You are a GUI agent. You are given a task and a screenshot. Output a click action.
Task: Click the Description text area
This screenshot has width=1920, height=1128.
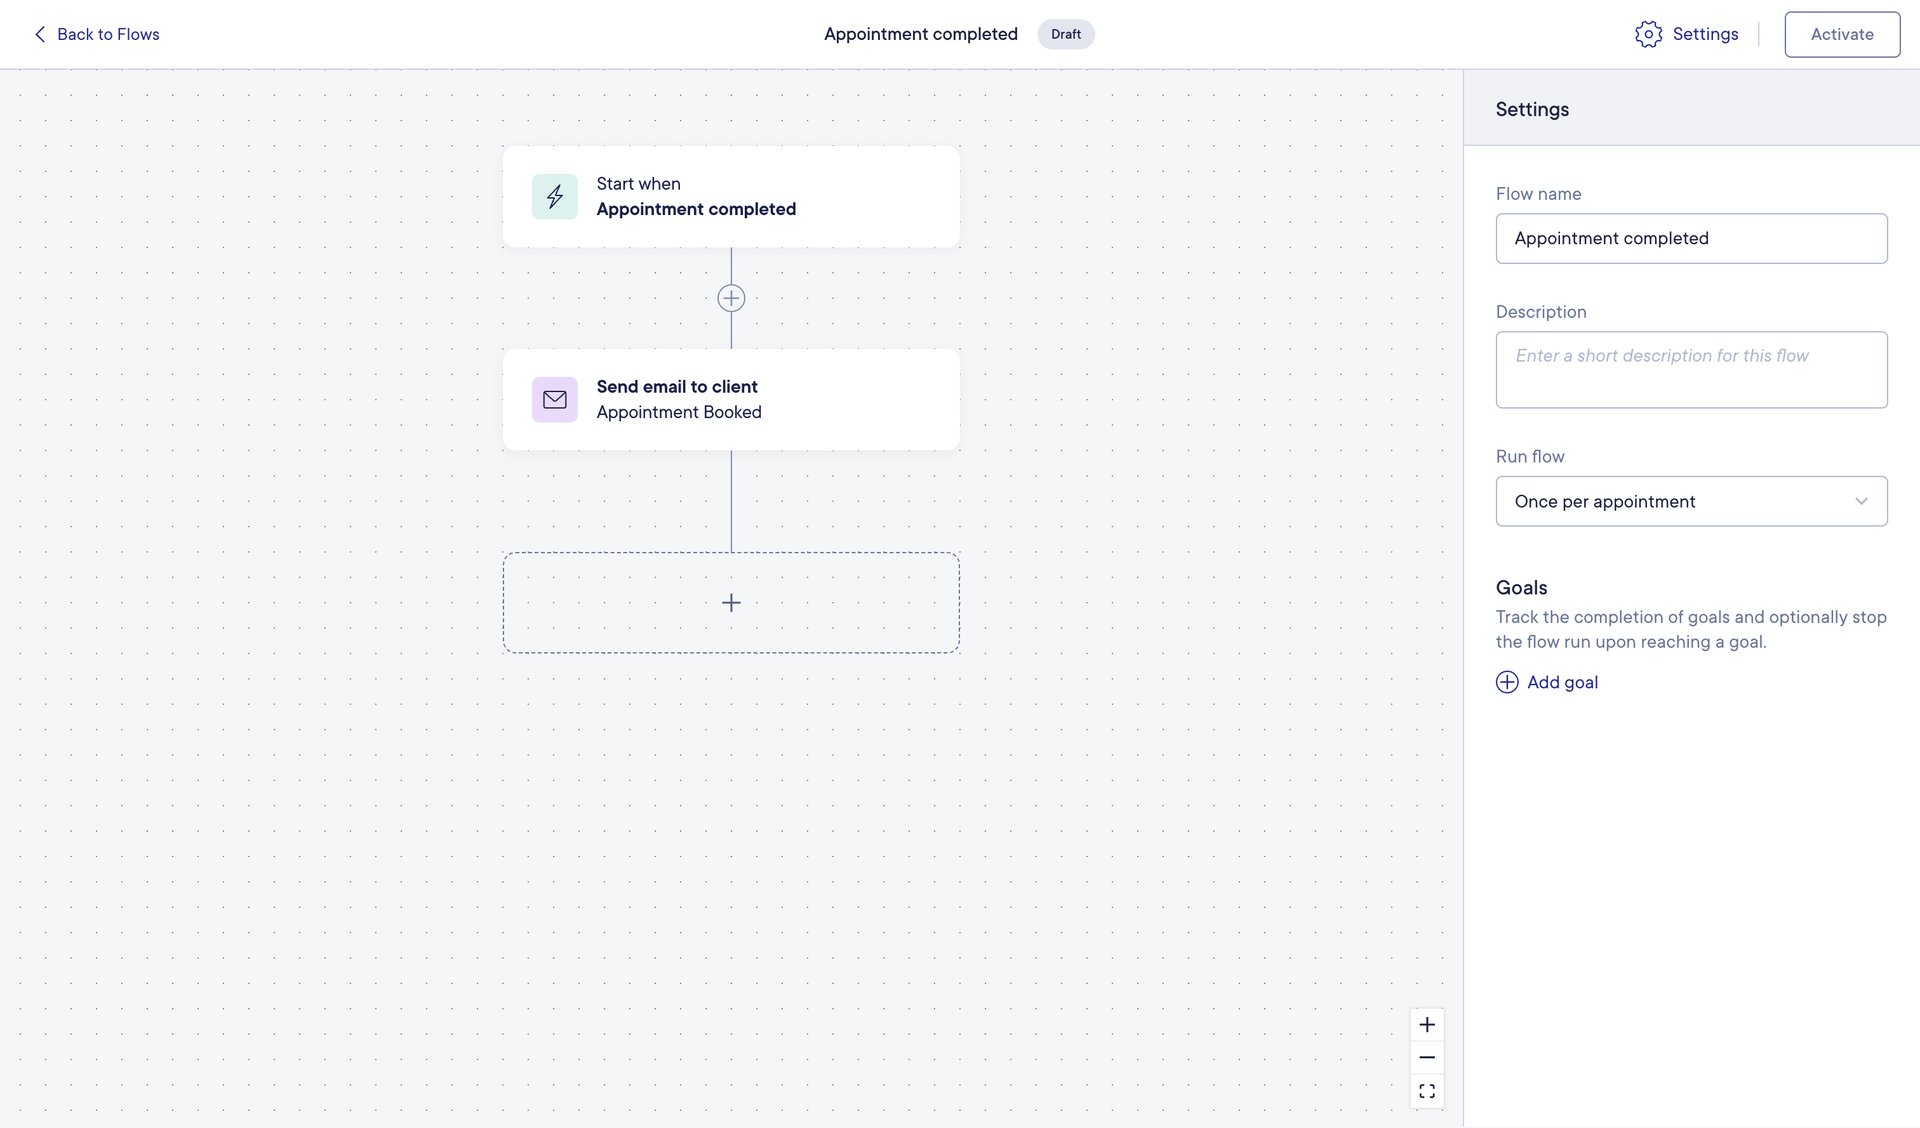[x=1691, y=369]
